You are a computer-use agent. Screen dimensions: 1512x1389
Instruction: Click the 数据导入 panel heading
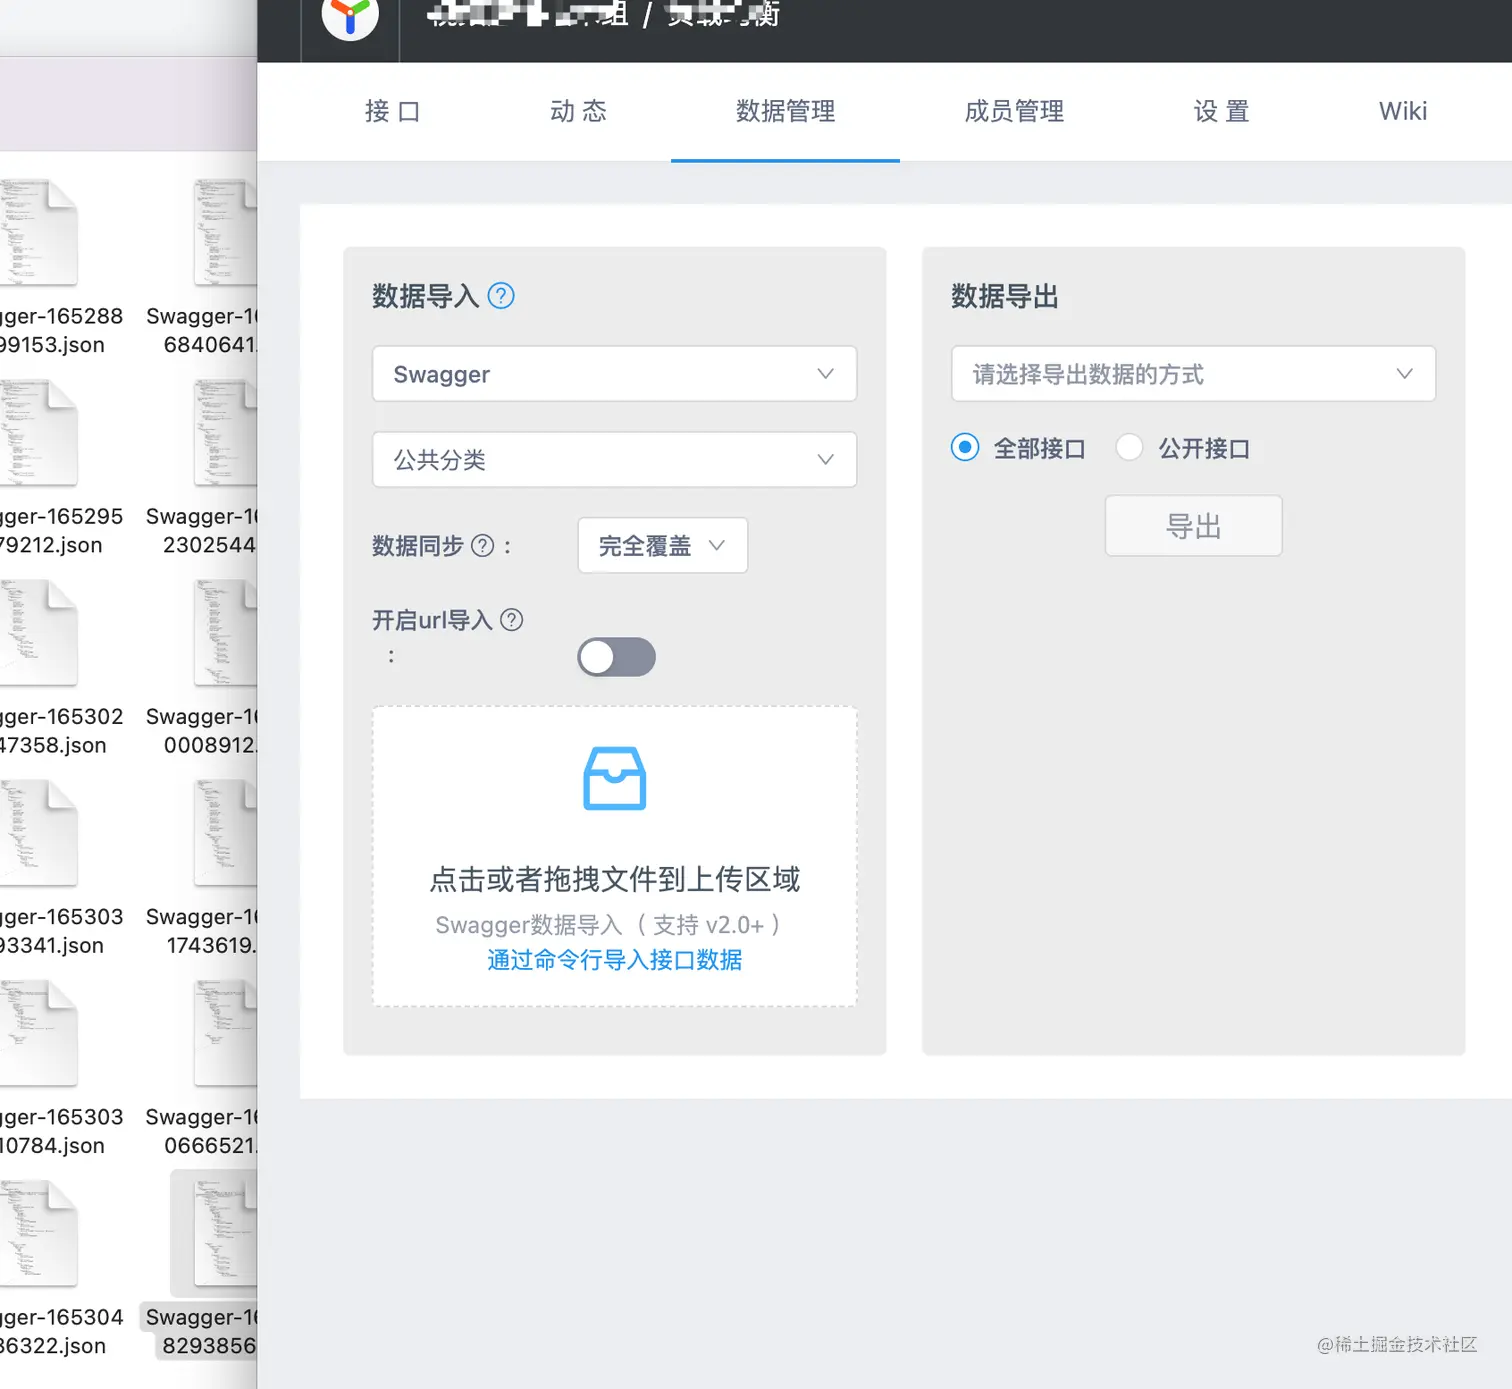[426, 296]
